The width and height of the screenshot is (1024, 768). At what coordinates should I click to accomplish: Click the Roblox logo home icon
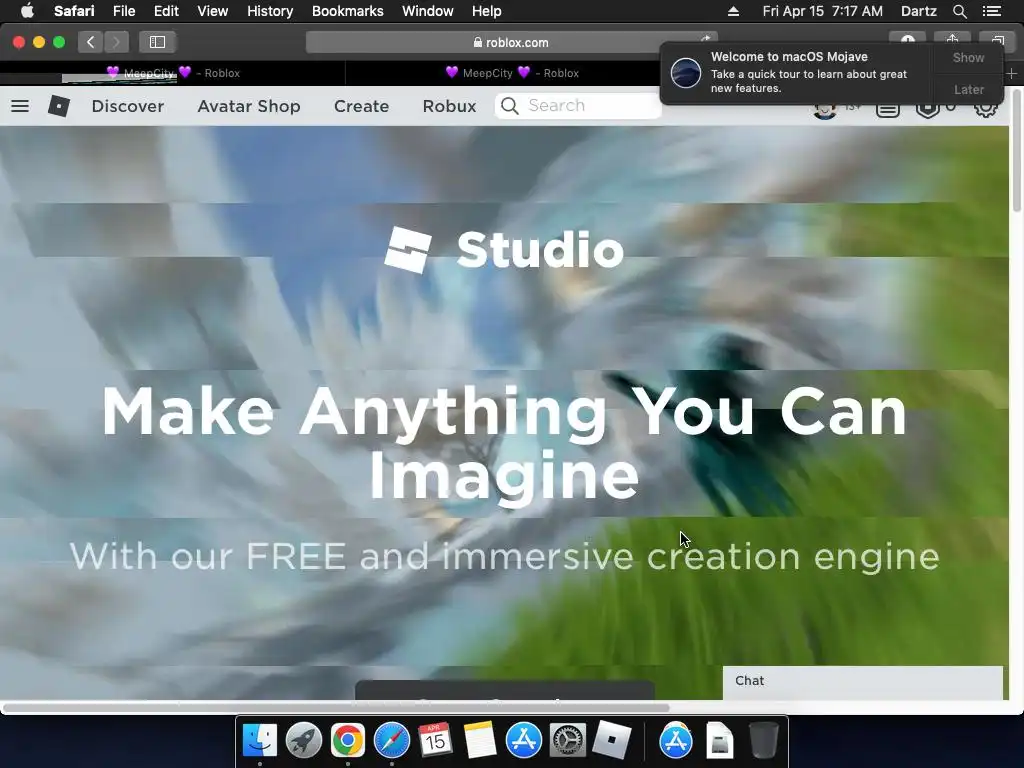pyautogui.click(x=59, y=106)
